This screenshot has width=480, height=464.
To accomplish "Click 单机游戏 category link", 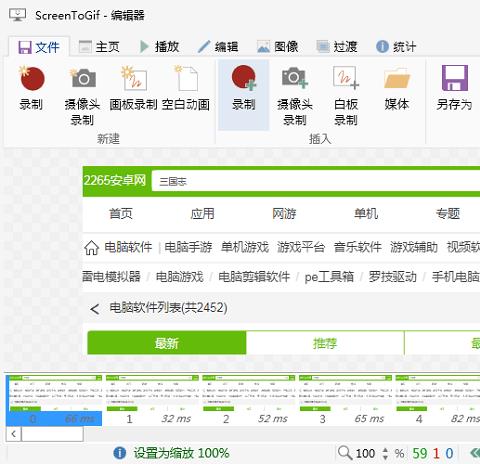I will pos(245,247).
